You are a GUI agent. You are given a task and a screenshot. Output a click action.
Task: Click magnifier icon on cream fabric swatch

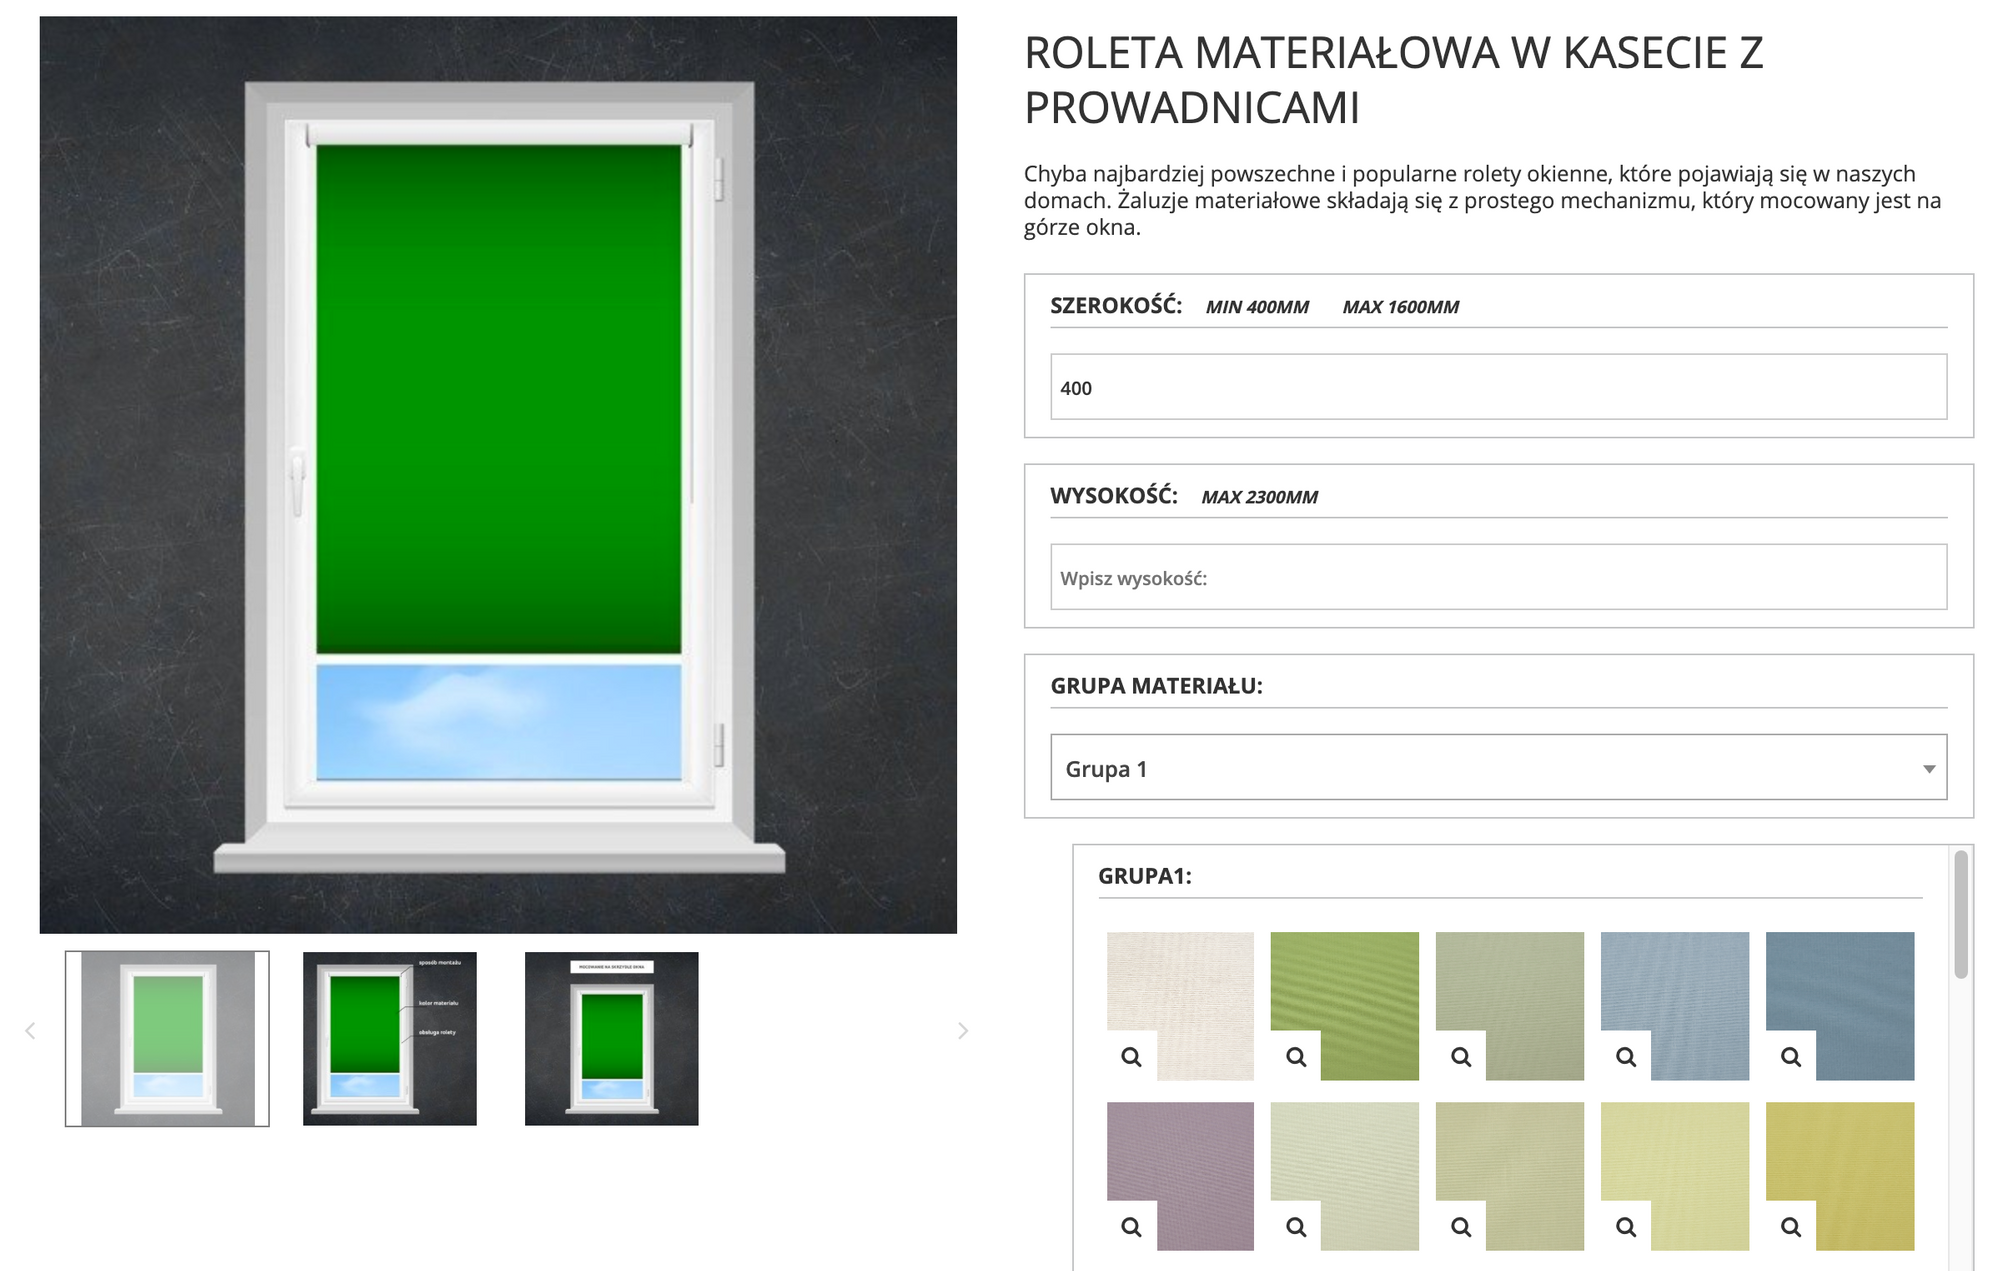pyautogui.click(x=1131, y=1057)
